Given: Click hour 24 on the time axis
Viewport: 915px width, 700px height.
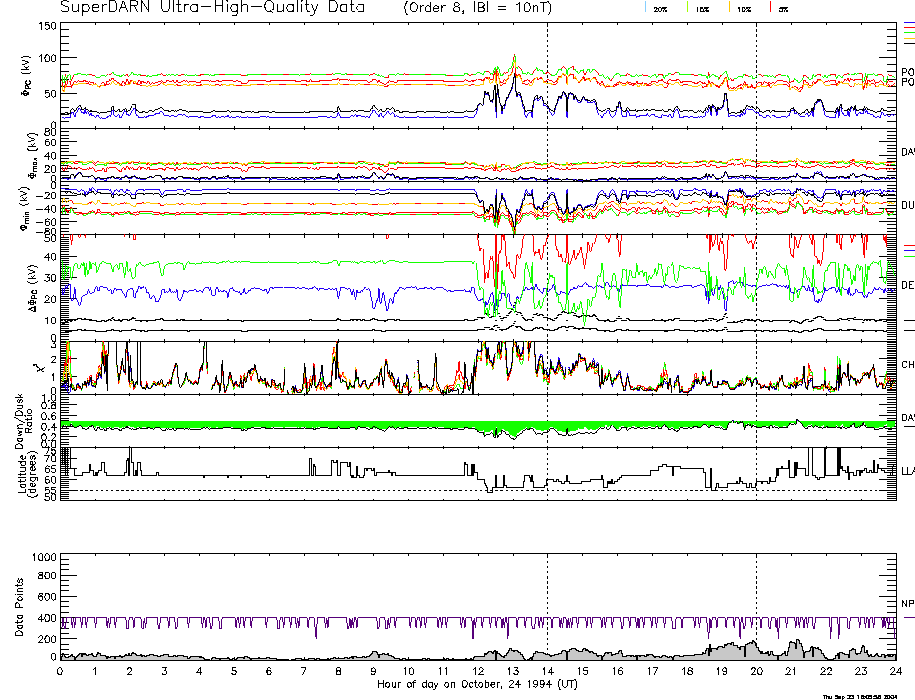Looking at the screenshot, I should click(894, 673).
